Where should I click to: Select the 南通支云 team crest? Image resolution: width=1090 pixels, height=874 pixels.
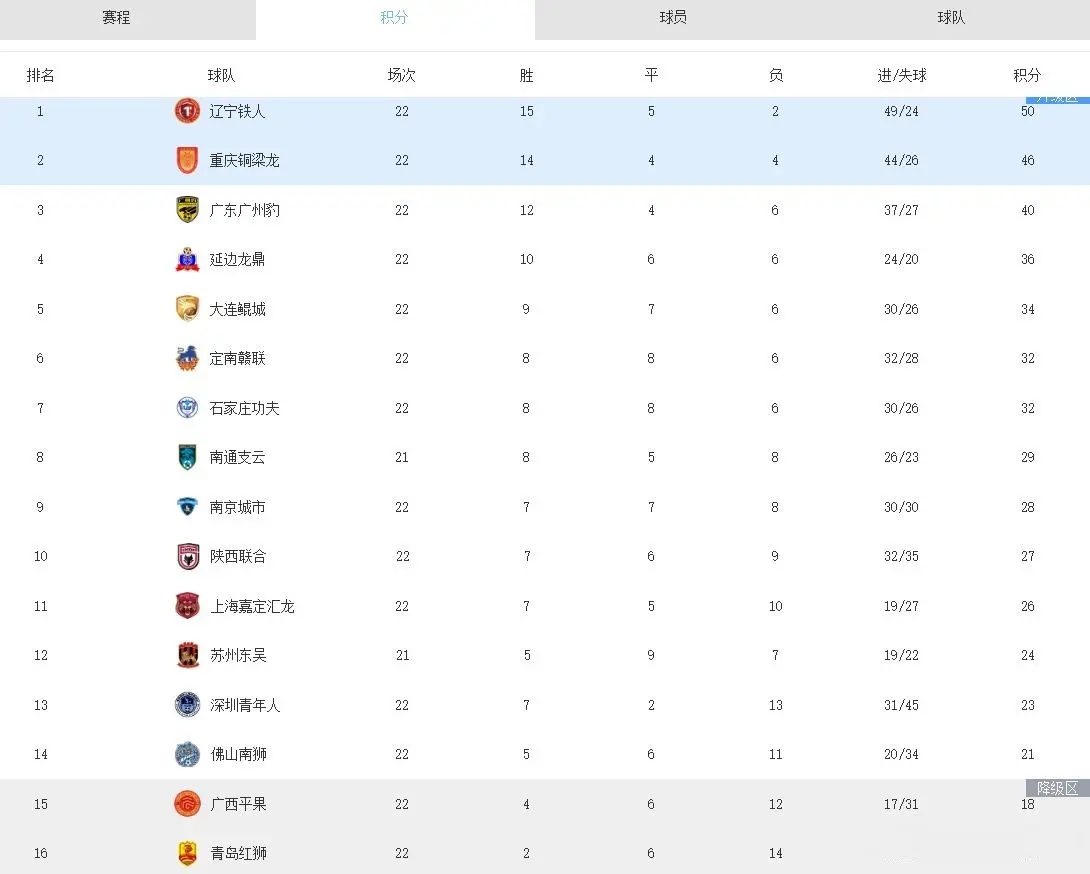click(x=187, y=457)
